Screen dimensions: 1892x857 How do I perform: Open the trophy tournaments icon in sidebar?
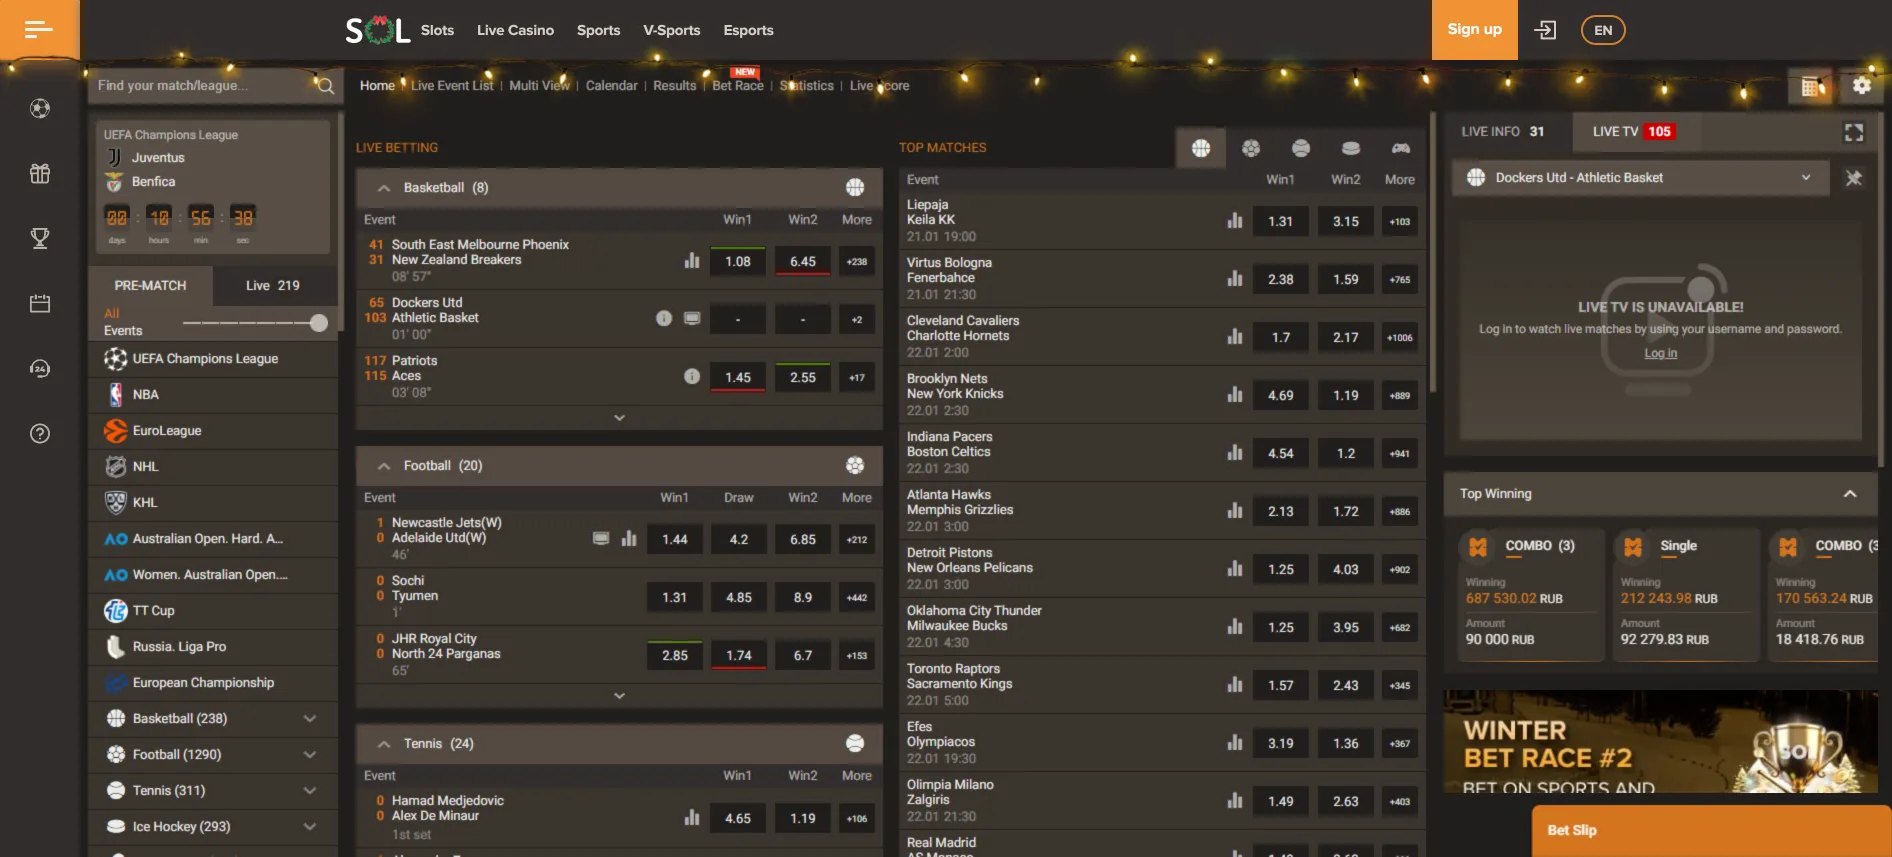coord(40,238)
